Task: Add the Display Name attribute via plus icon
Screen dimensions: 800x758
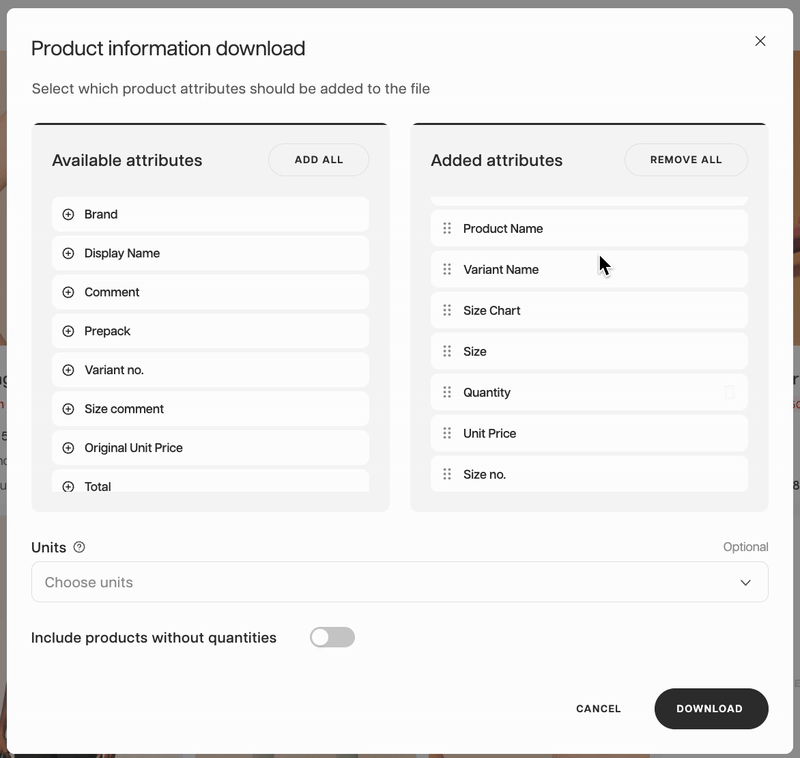Action: (68, 253)
